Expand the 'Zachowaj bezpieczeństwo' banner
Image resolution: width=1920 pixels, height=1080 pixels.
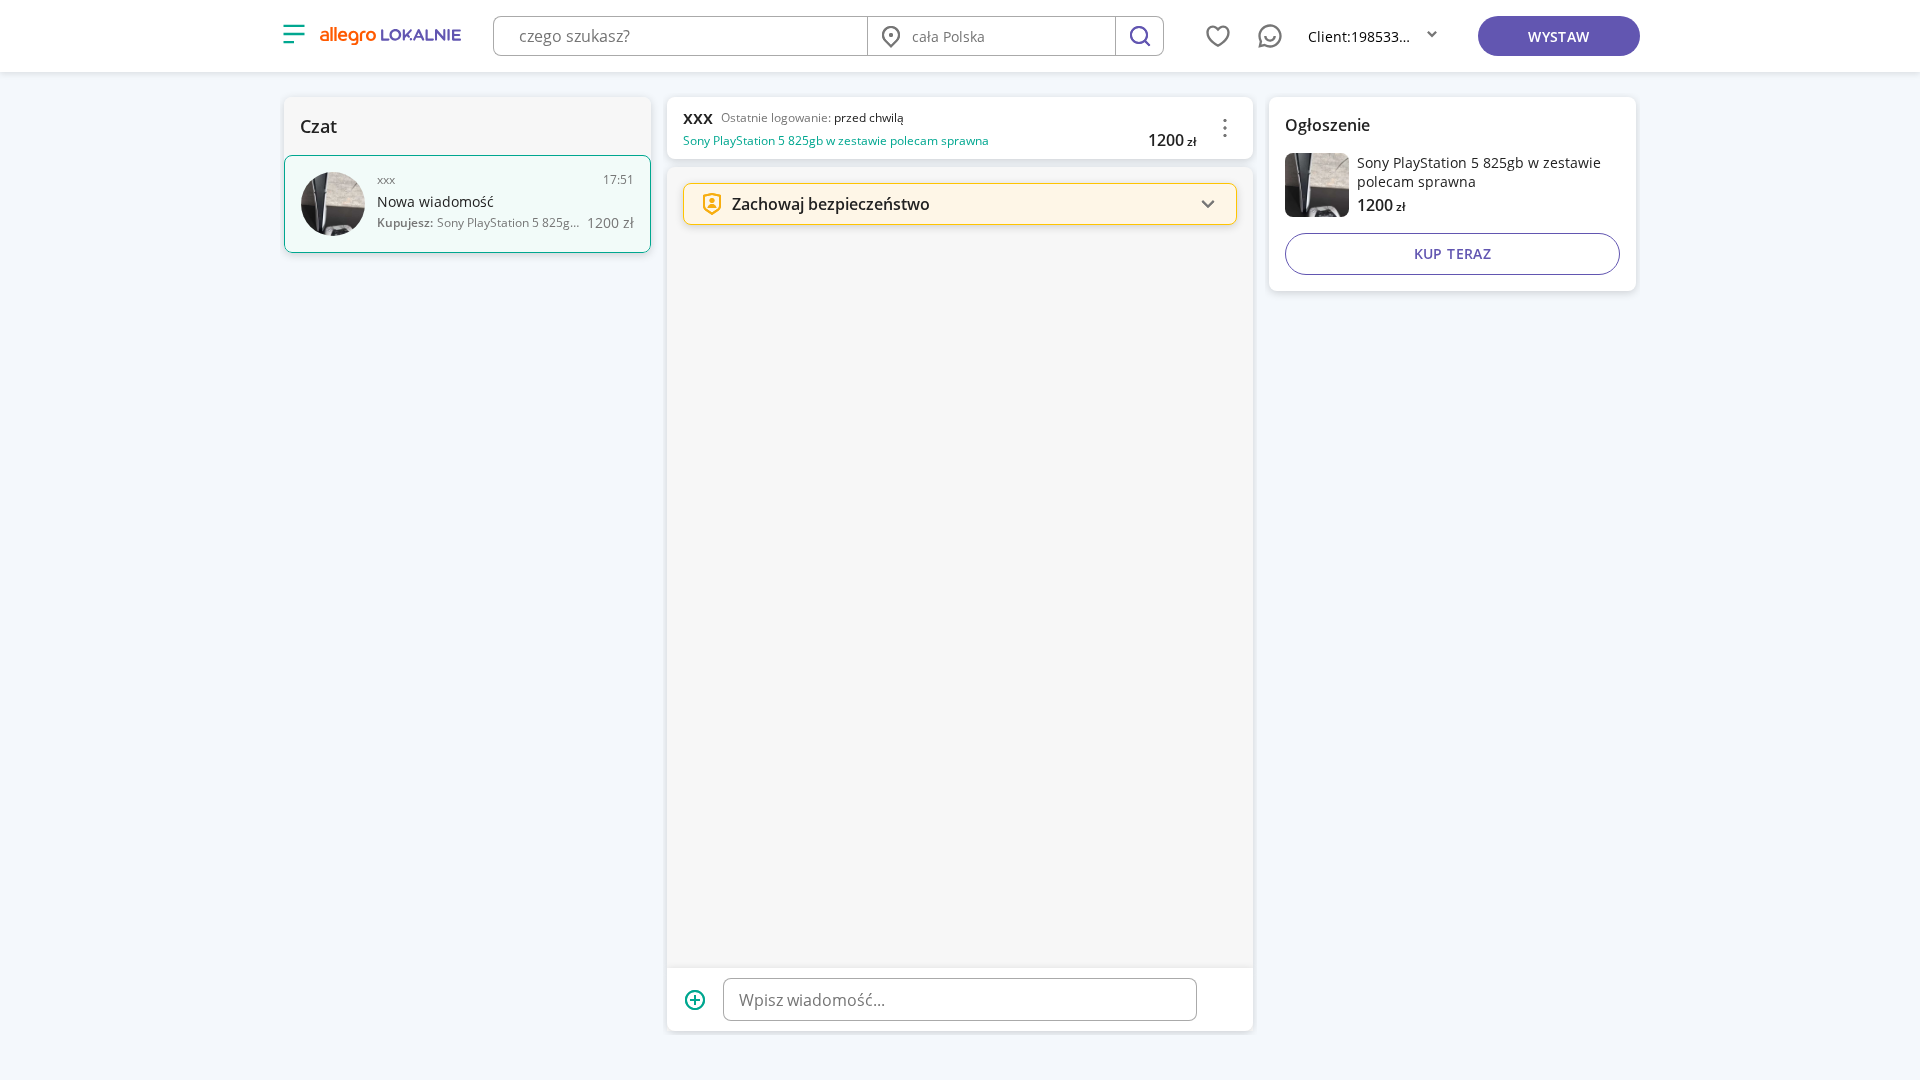click(959, 204)
